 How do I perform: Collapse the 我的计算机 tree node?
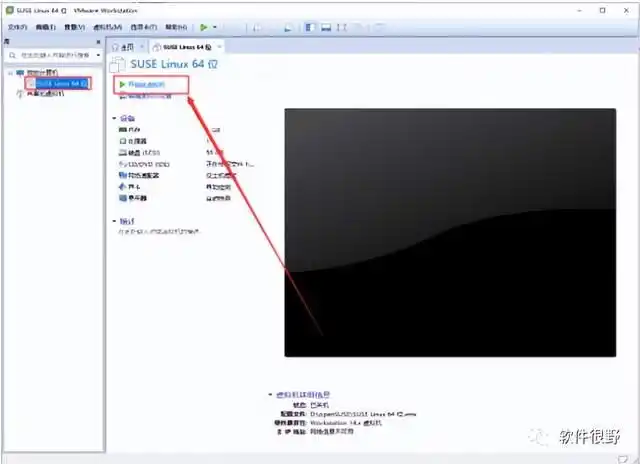pos(10,73)
